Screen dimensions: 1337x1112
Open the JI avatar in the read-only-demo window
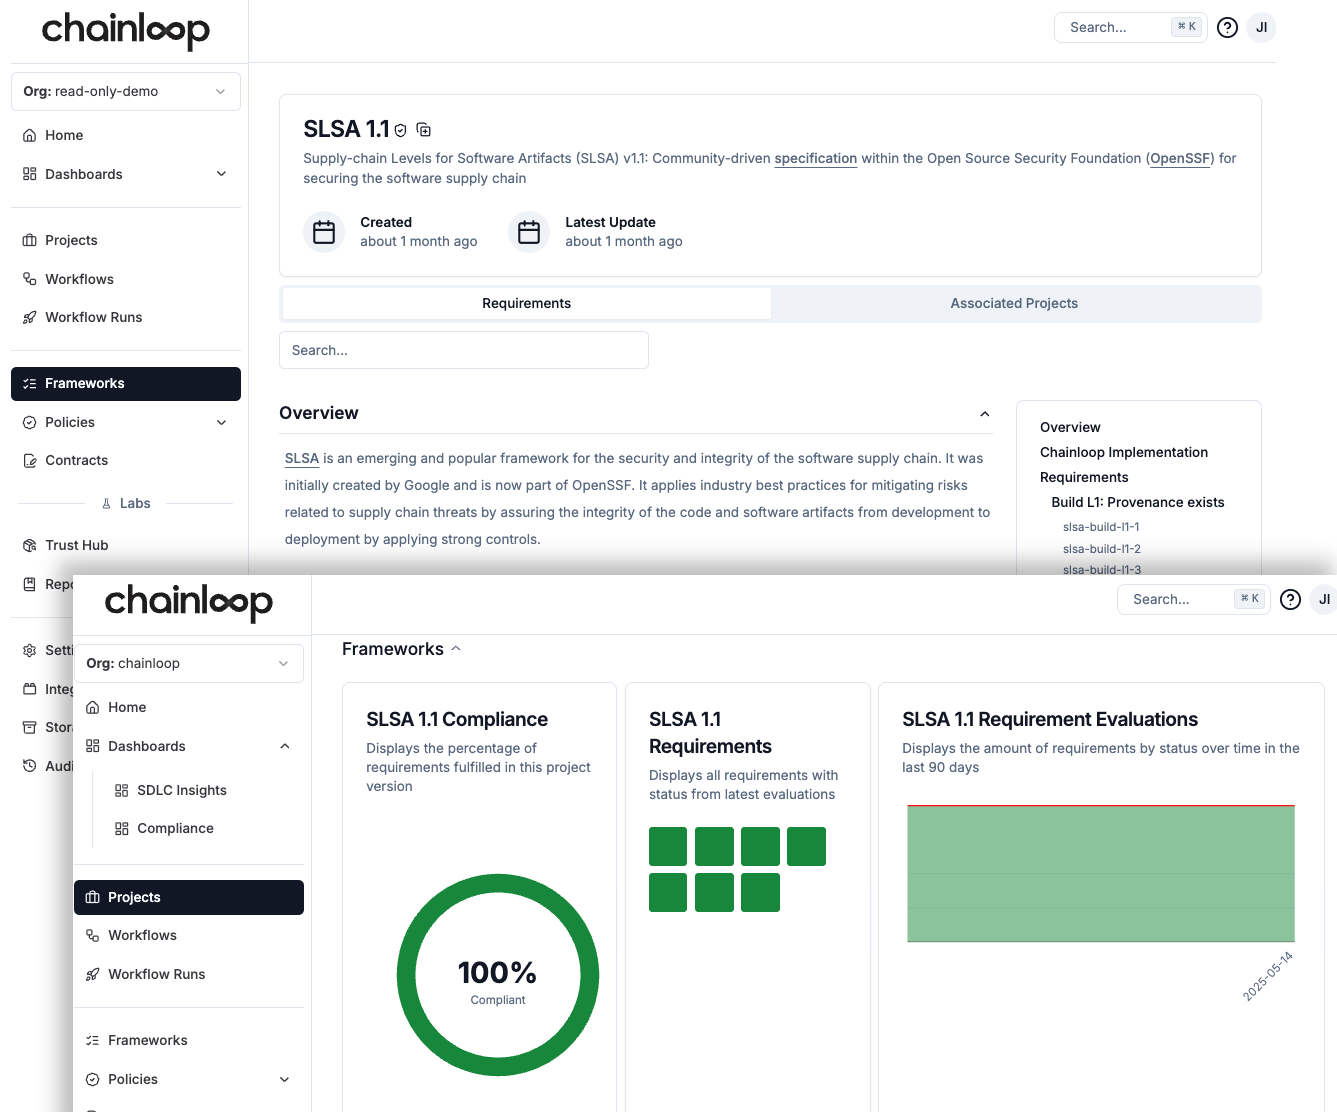[x=1261, y=28]
